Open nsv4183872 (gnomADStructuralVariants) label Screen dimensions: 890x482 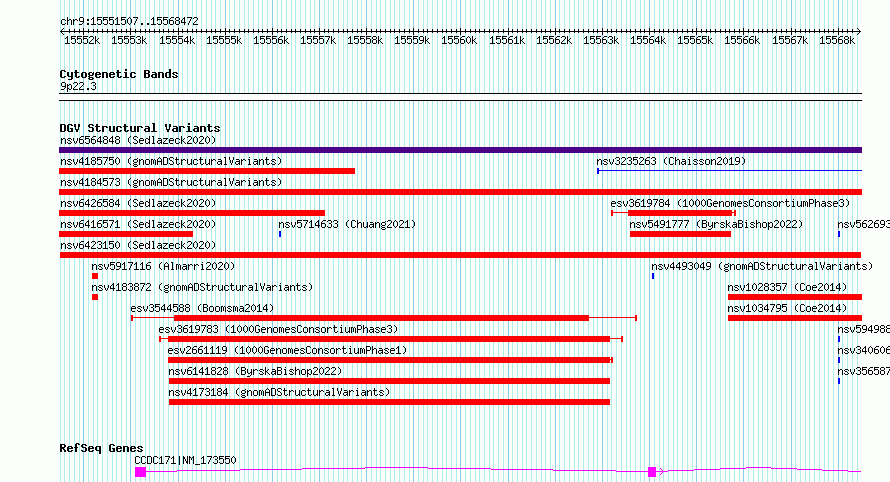coord(202,287)
